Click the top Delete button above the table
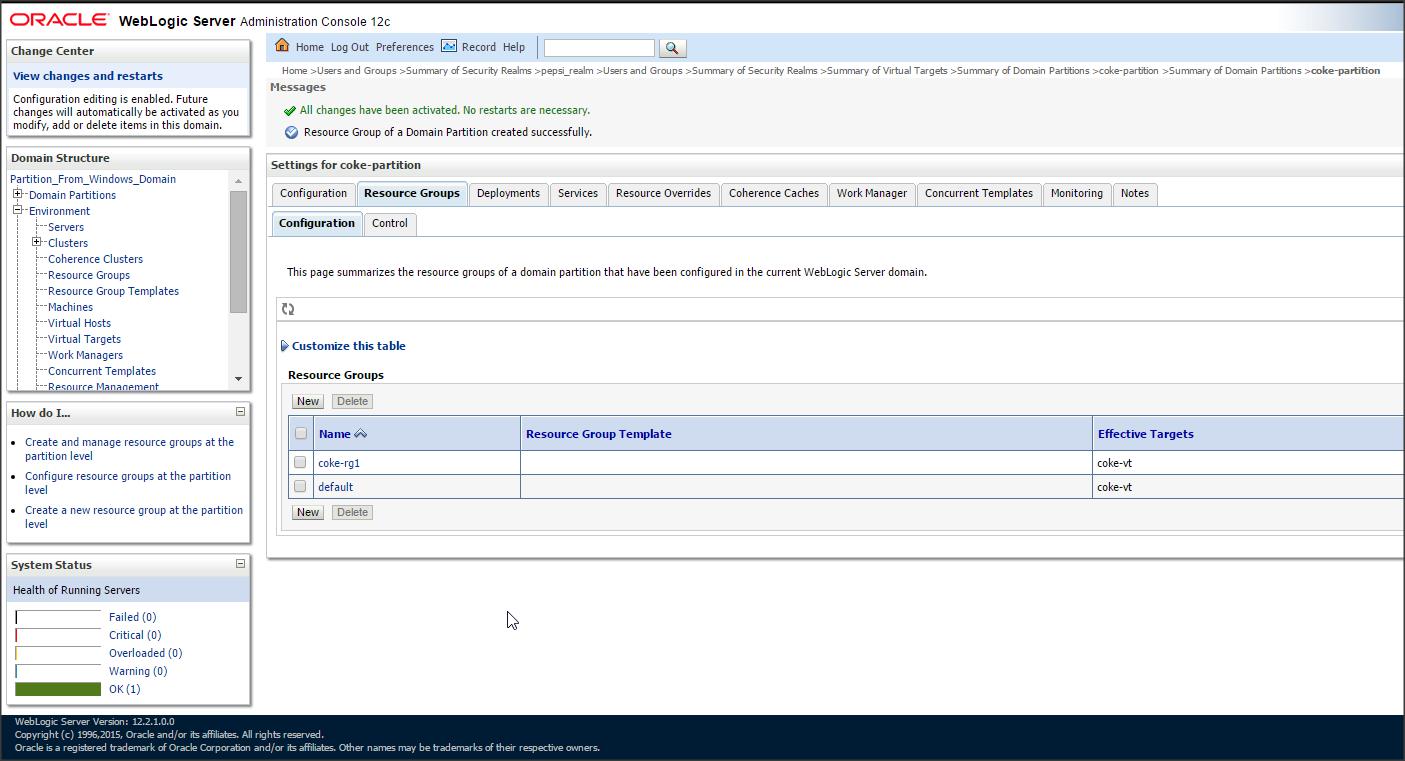The height and width of the screenshot is (761, 1405). pyautogui.click(x=352, y=401)
